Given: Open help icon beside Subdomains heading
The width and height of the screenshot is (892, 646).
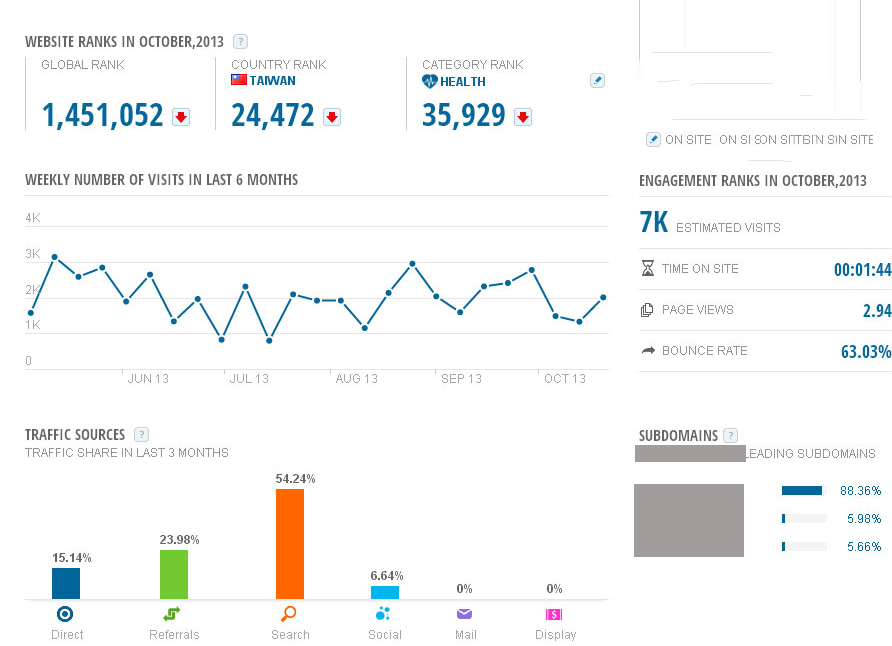Looking at the screenshot, I should pyautogui.click(x=730, y=436).
